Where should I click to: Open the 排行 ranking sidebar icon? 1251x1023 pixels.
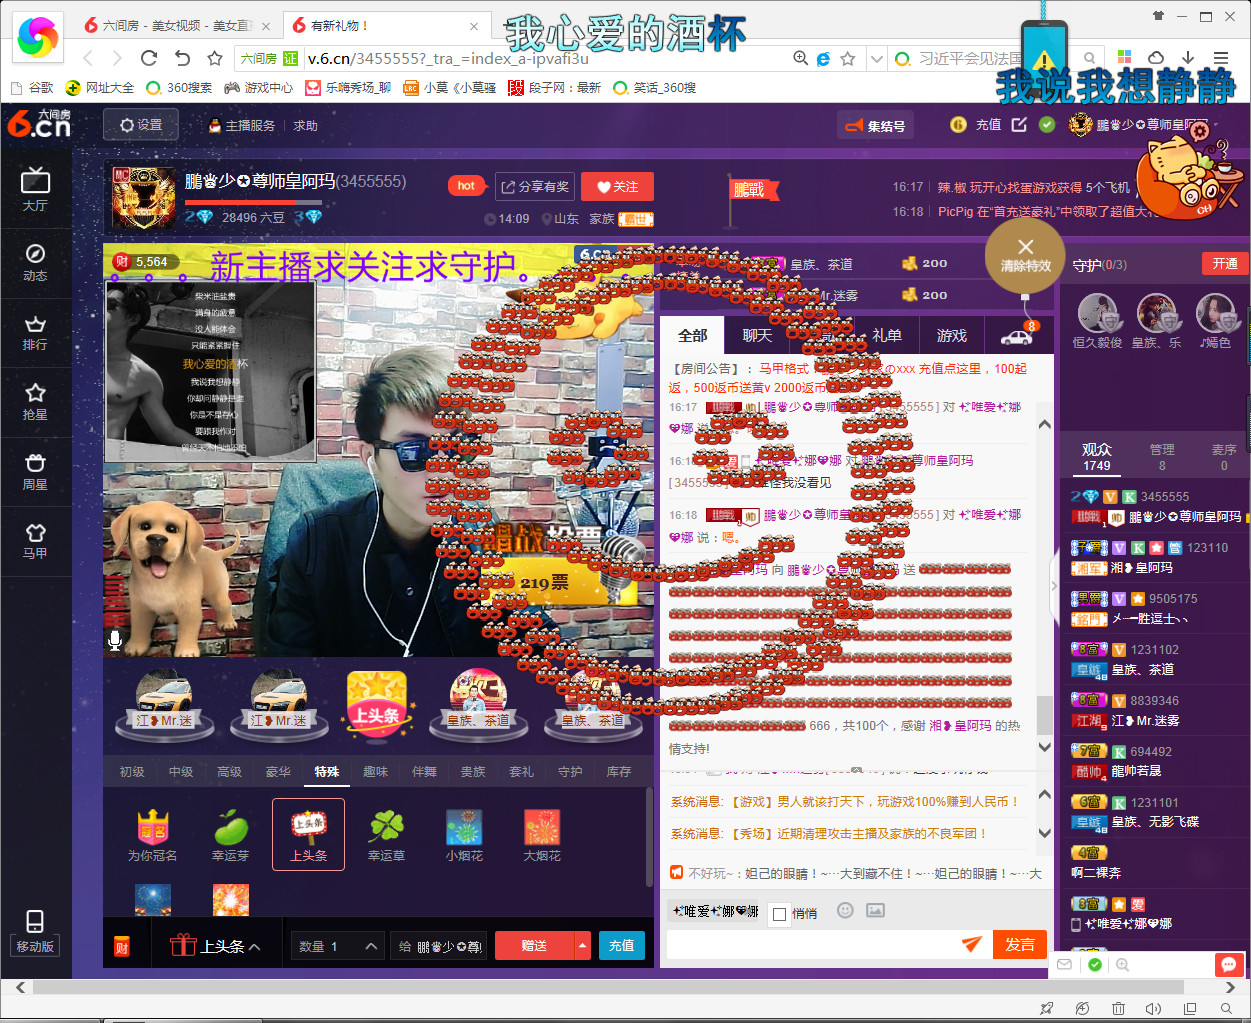[35, 332]
